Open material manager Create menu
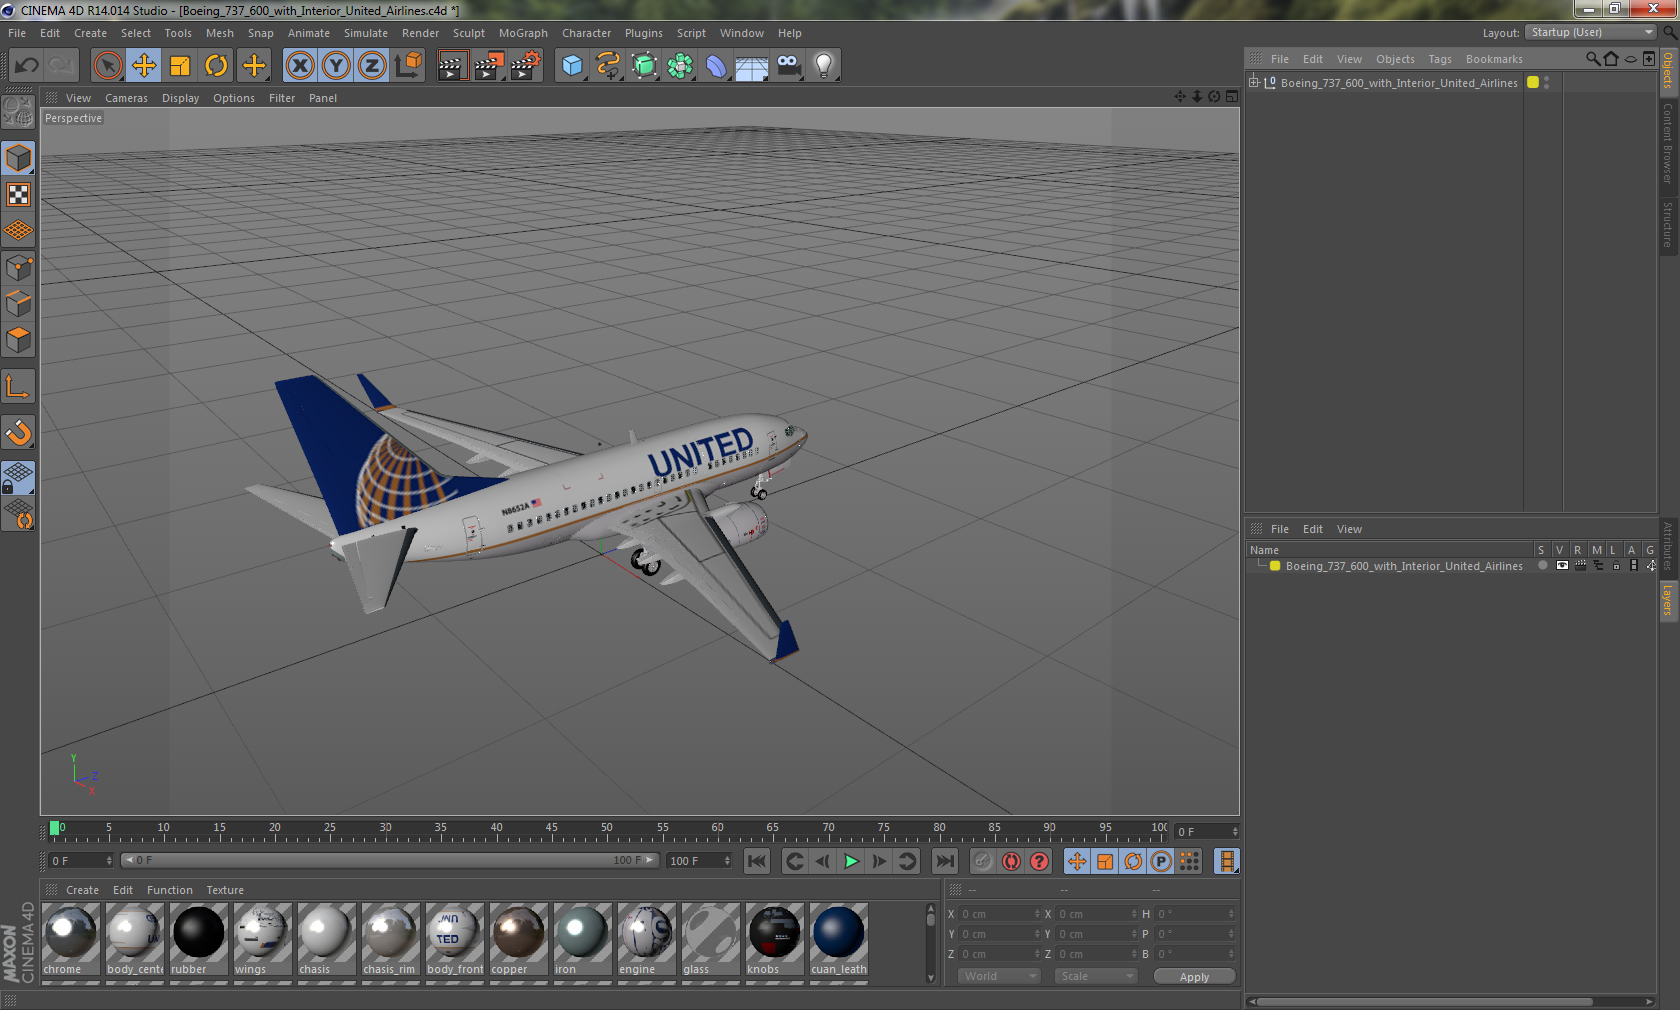1680x1010 pixels. tap(82, 890)
